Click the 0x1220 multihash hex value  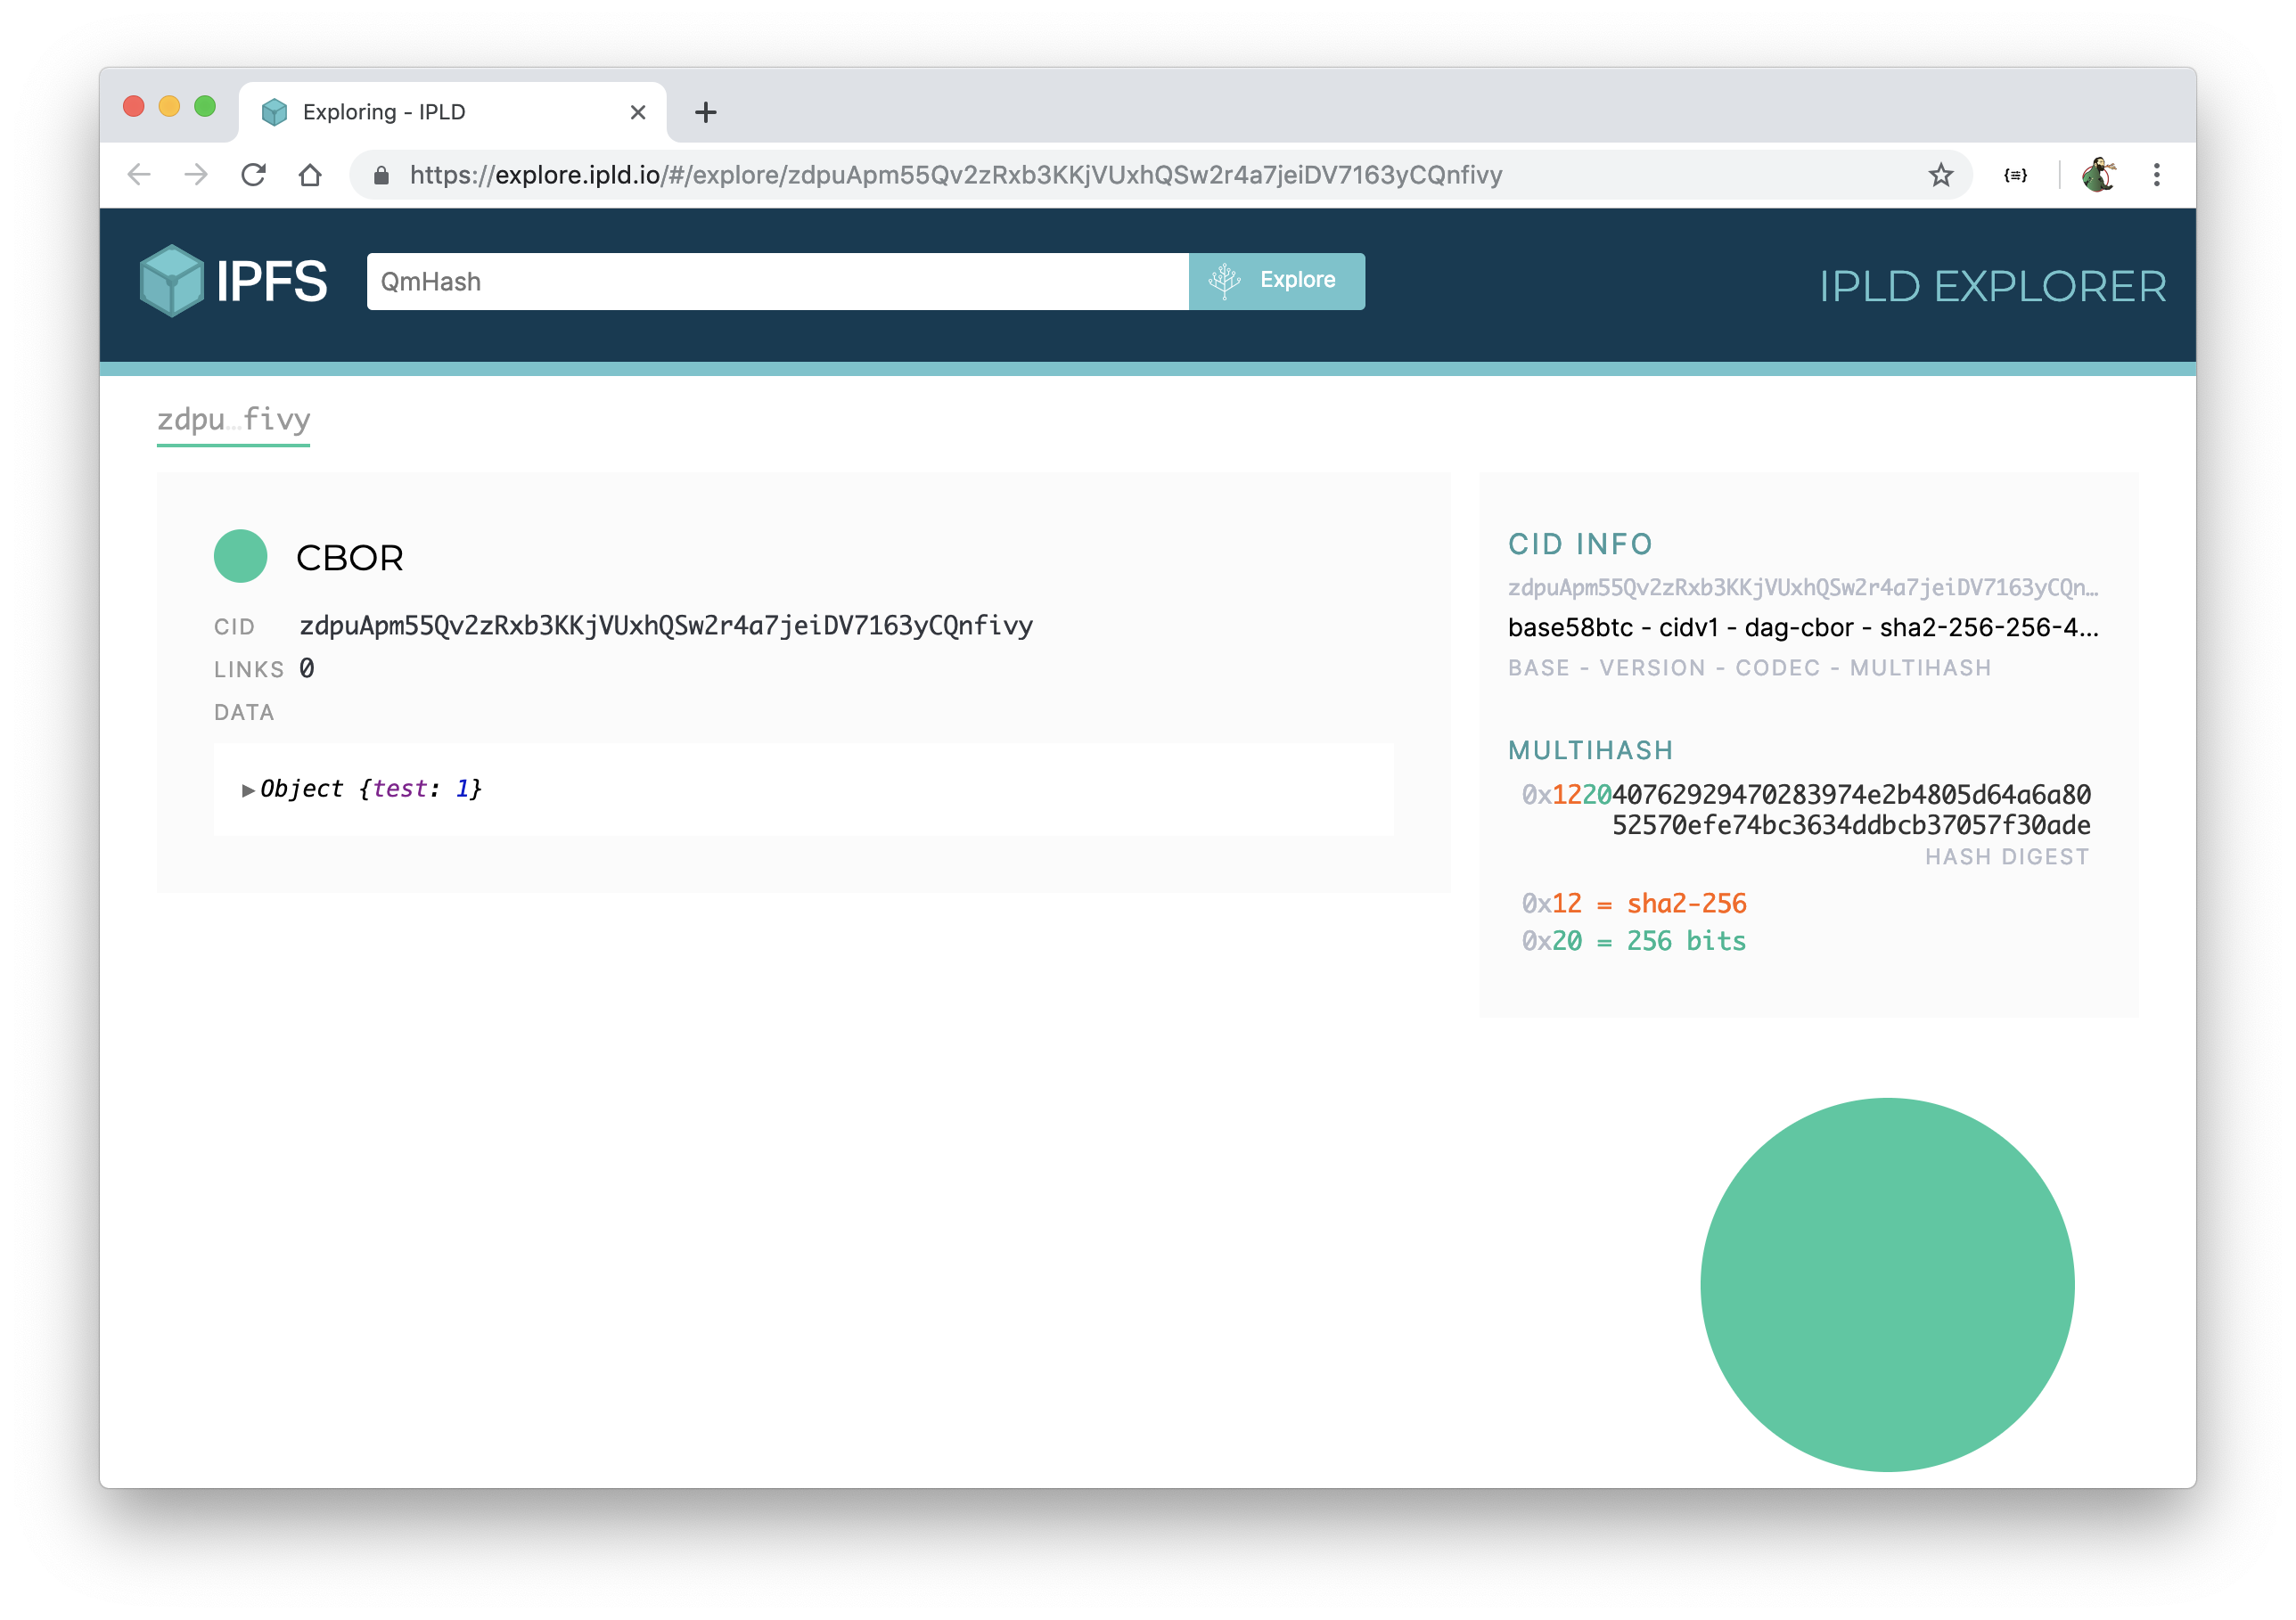coord(1806,809)
